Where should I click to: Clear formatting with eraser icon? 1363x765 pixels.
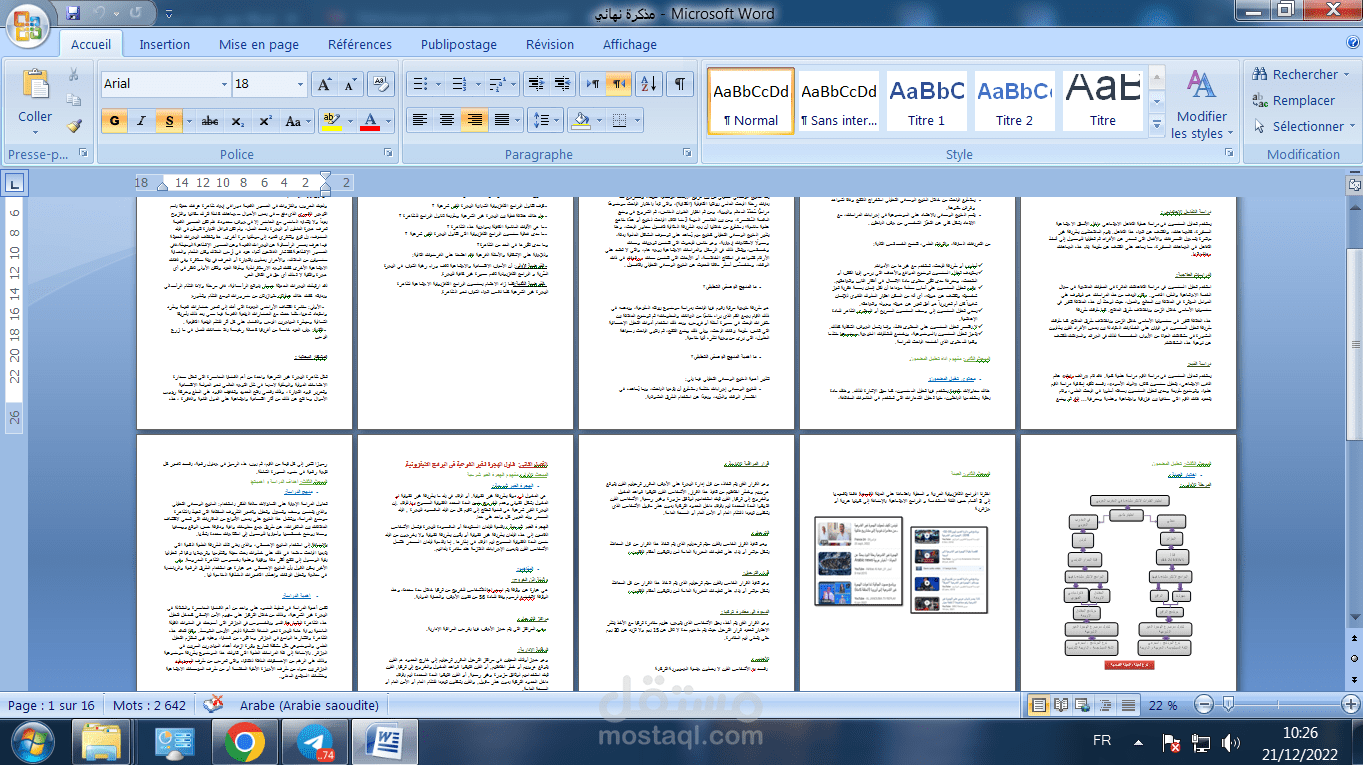tap(381, 84)
